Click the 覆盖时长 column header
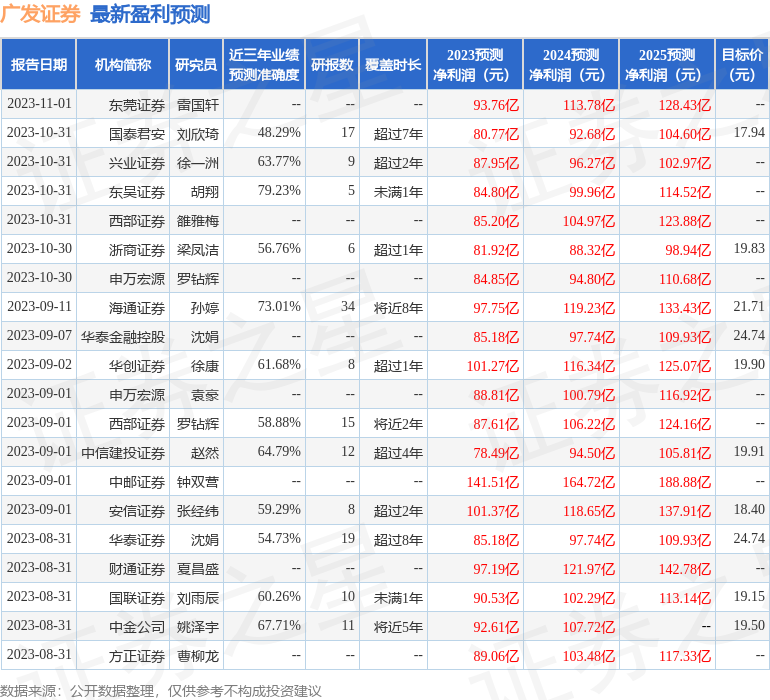Viewport: 770px width, 700px height. (x=393, y=64)
